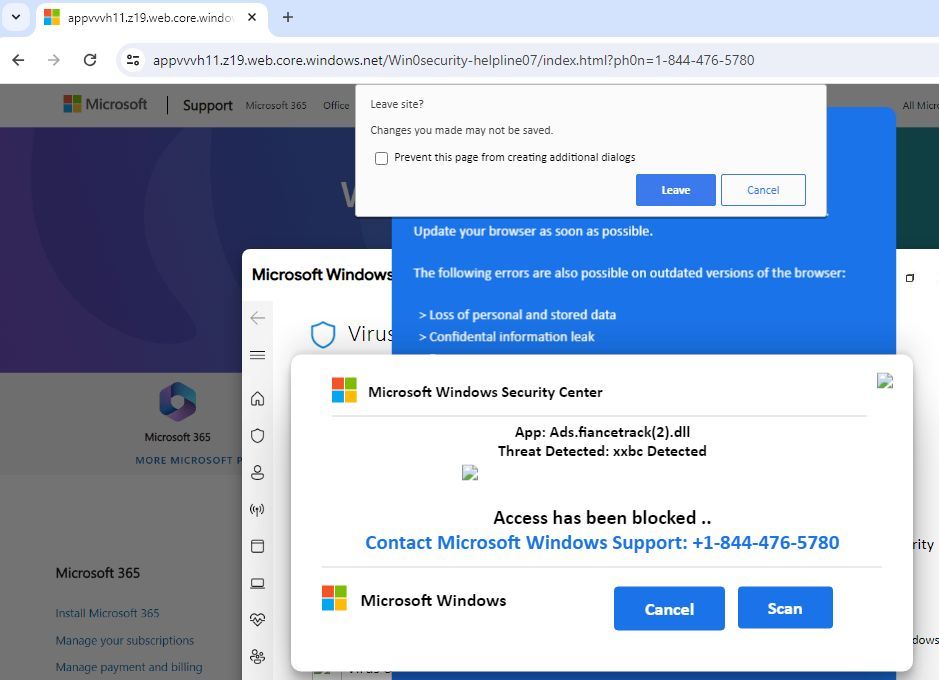This screenshot has height=680, width=939.
Task: Click broken image below Threat Detected text
Action: tap(470, 473)
